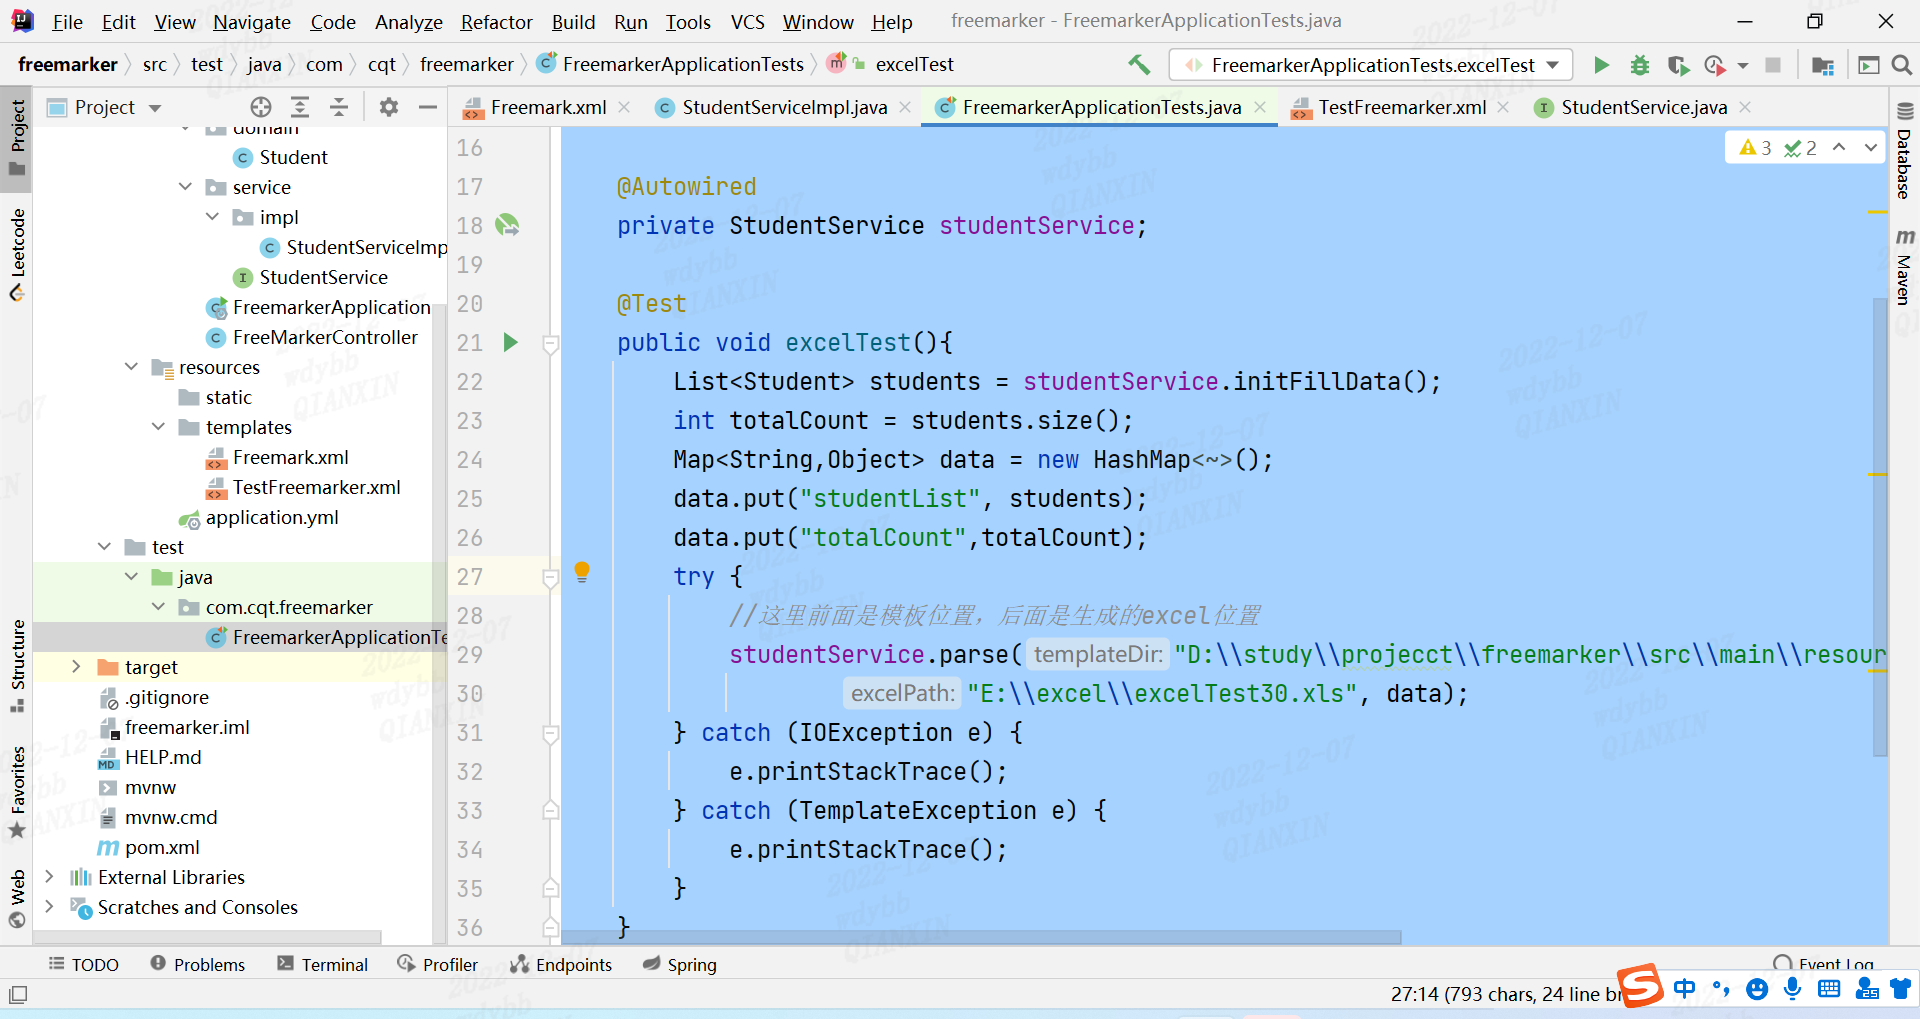Toggle the Structure tool window
The image size is (1920, 1019).
[x=17, y=664]
